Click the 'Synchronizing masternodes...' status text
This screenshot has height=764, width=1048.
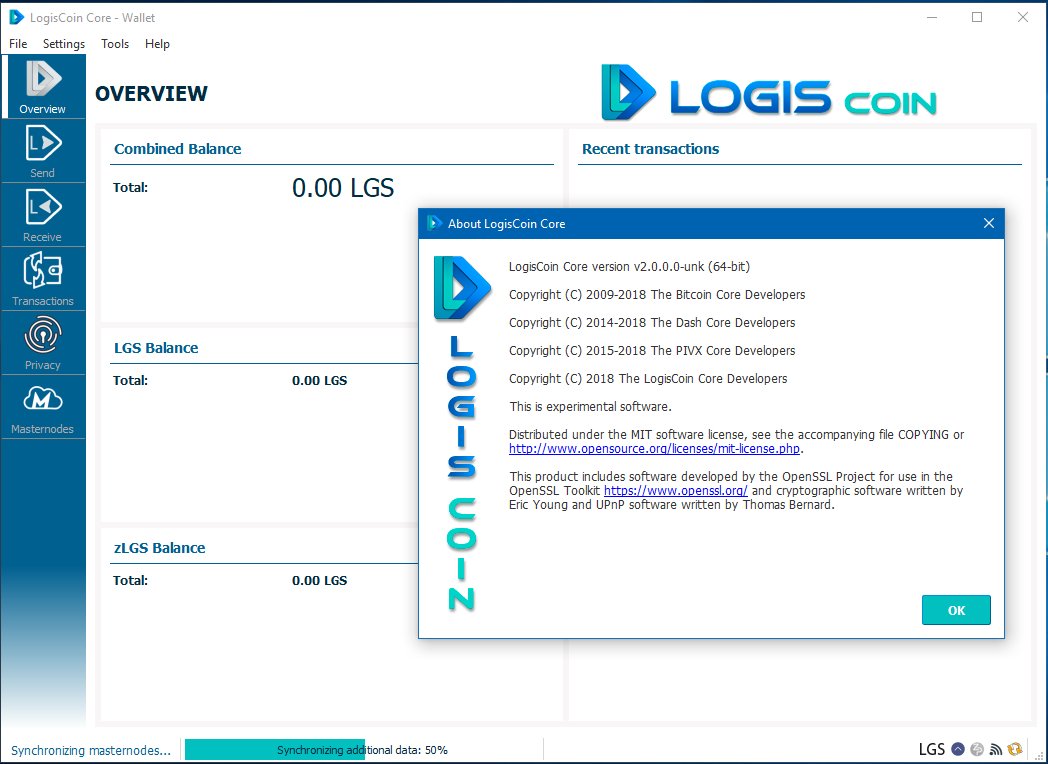pos(91,750)
